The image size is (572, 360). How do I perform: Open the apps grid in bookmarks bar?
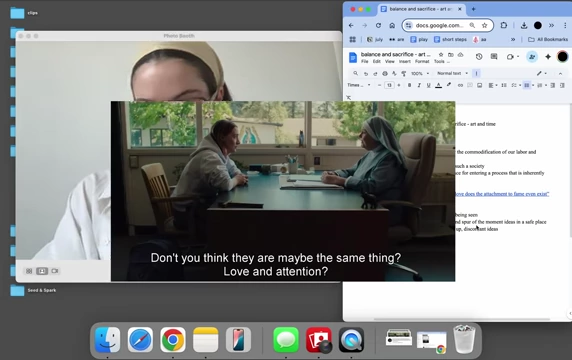point(352,39)
